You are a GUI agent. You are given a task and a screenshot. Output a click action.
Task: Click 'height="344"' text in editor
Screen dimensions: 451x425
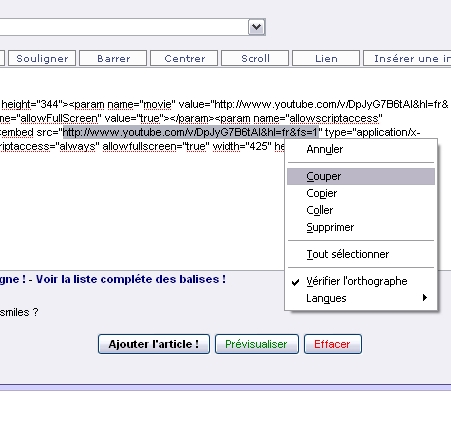[32, 104]
